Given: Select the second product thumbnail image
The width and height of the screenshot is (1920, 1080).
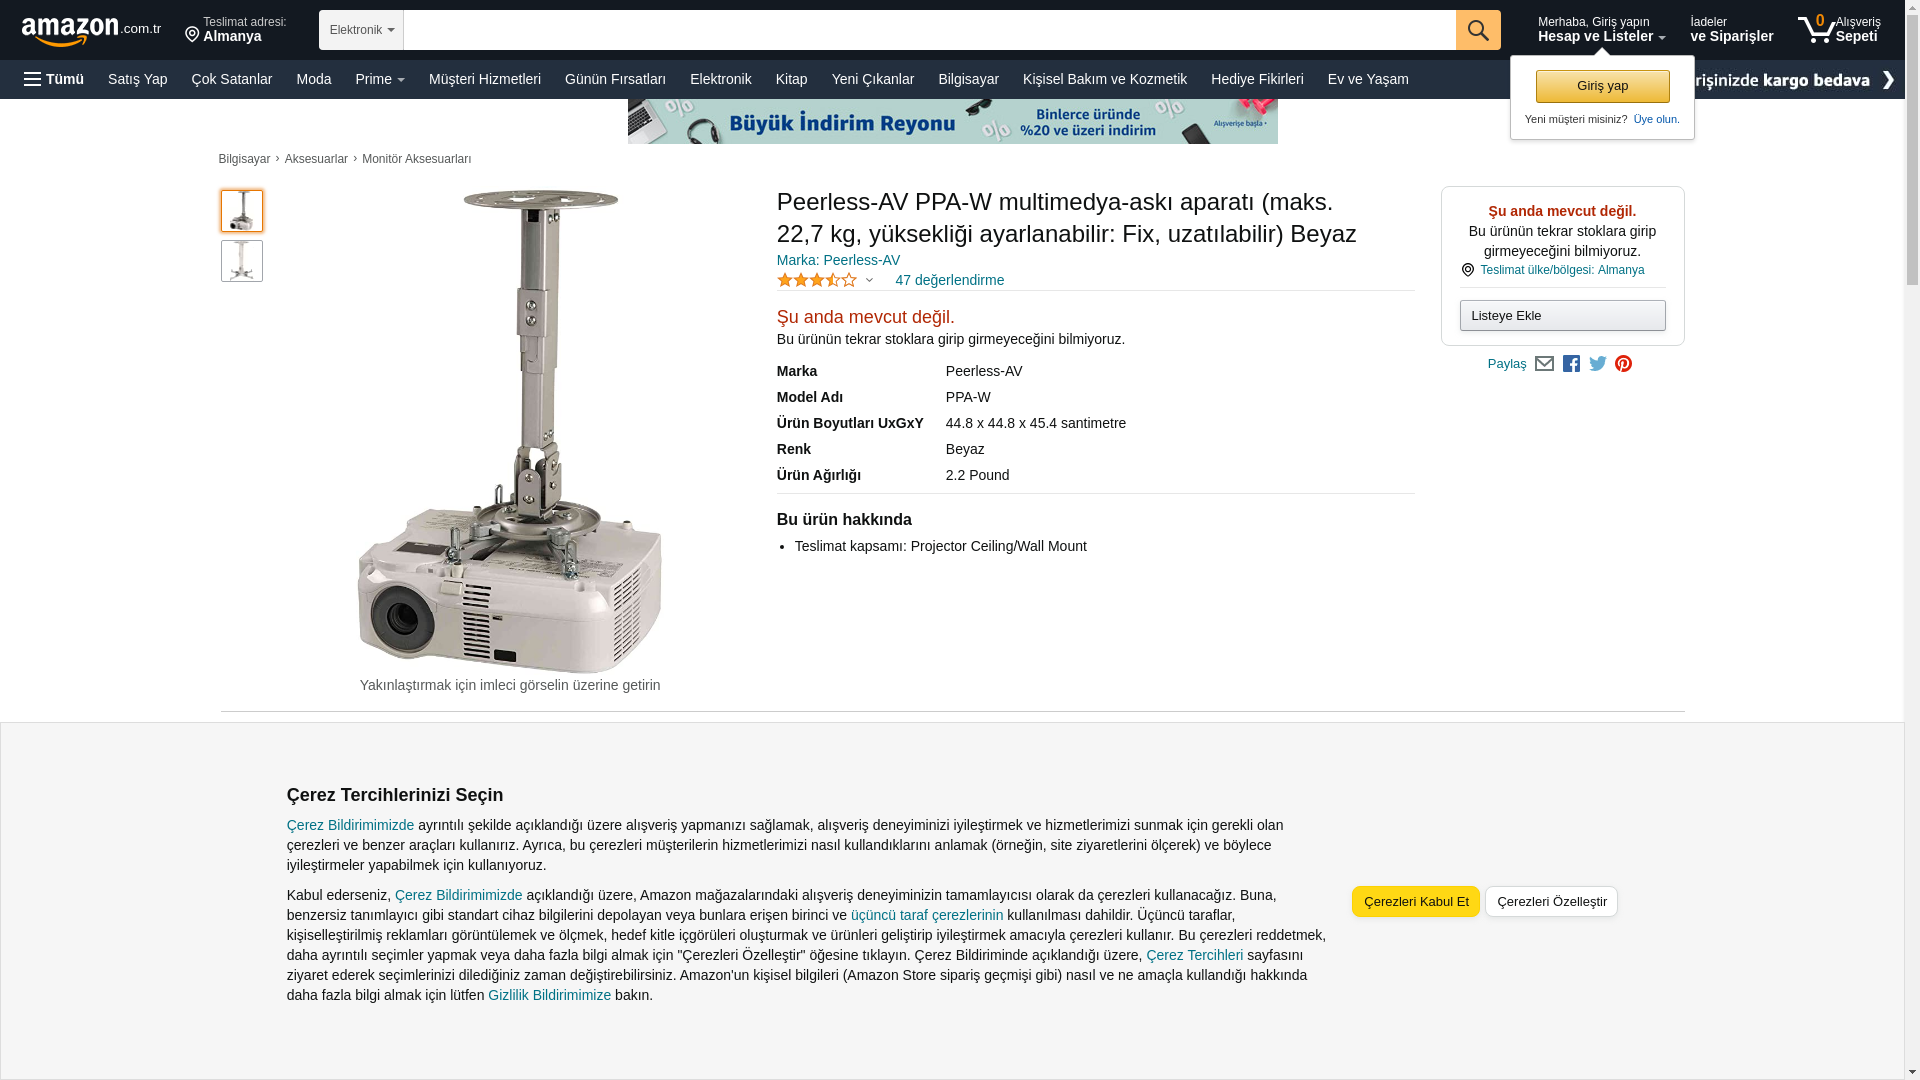Looking at the screenshot, I should pyautogui.click(x=241, y=261).
